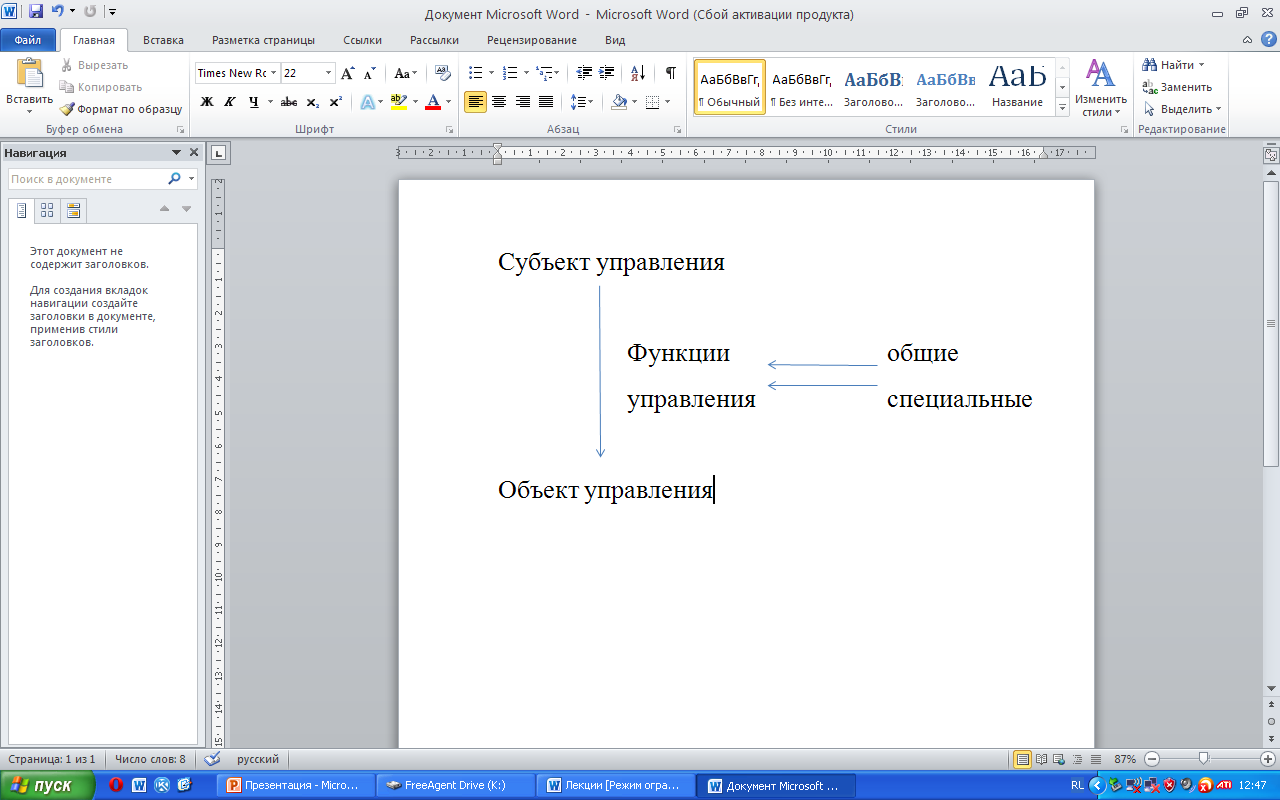Center align the paragraph text
Screen dimensions: 1280x800
coord(499,102)
